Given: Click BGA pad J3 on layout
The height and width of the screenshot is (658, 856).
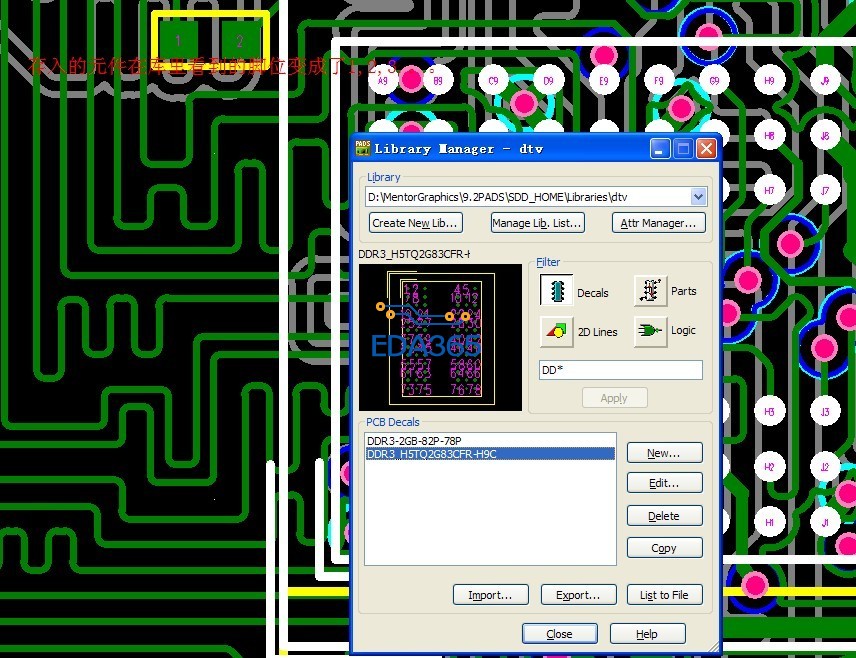Looking at the screenshot, I should (x=825, y=412).
